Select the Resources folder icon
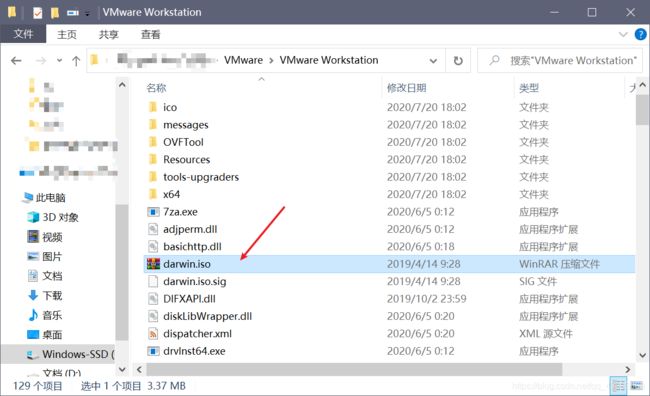 153,159
